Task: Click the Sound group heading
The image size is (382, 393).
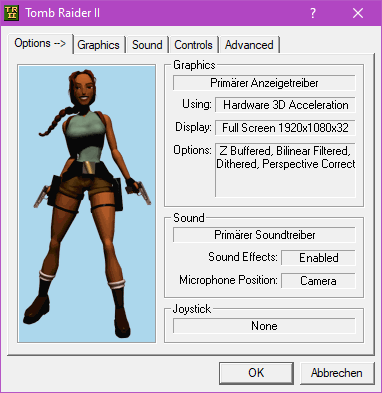Action: (x=189, y=218)
